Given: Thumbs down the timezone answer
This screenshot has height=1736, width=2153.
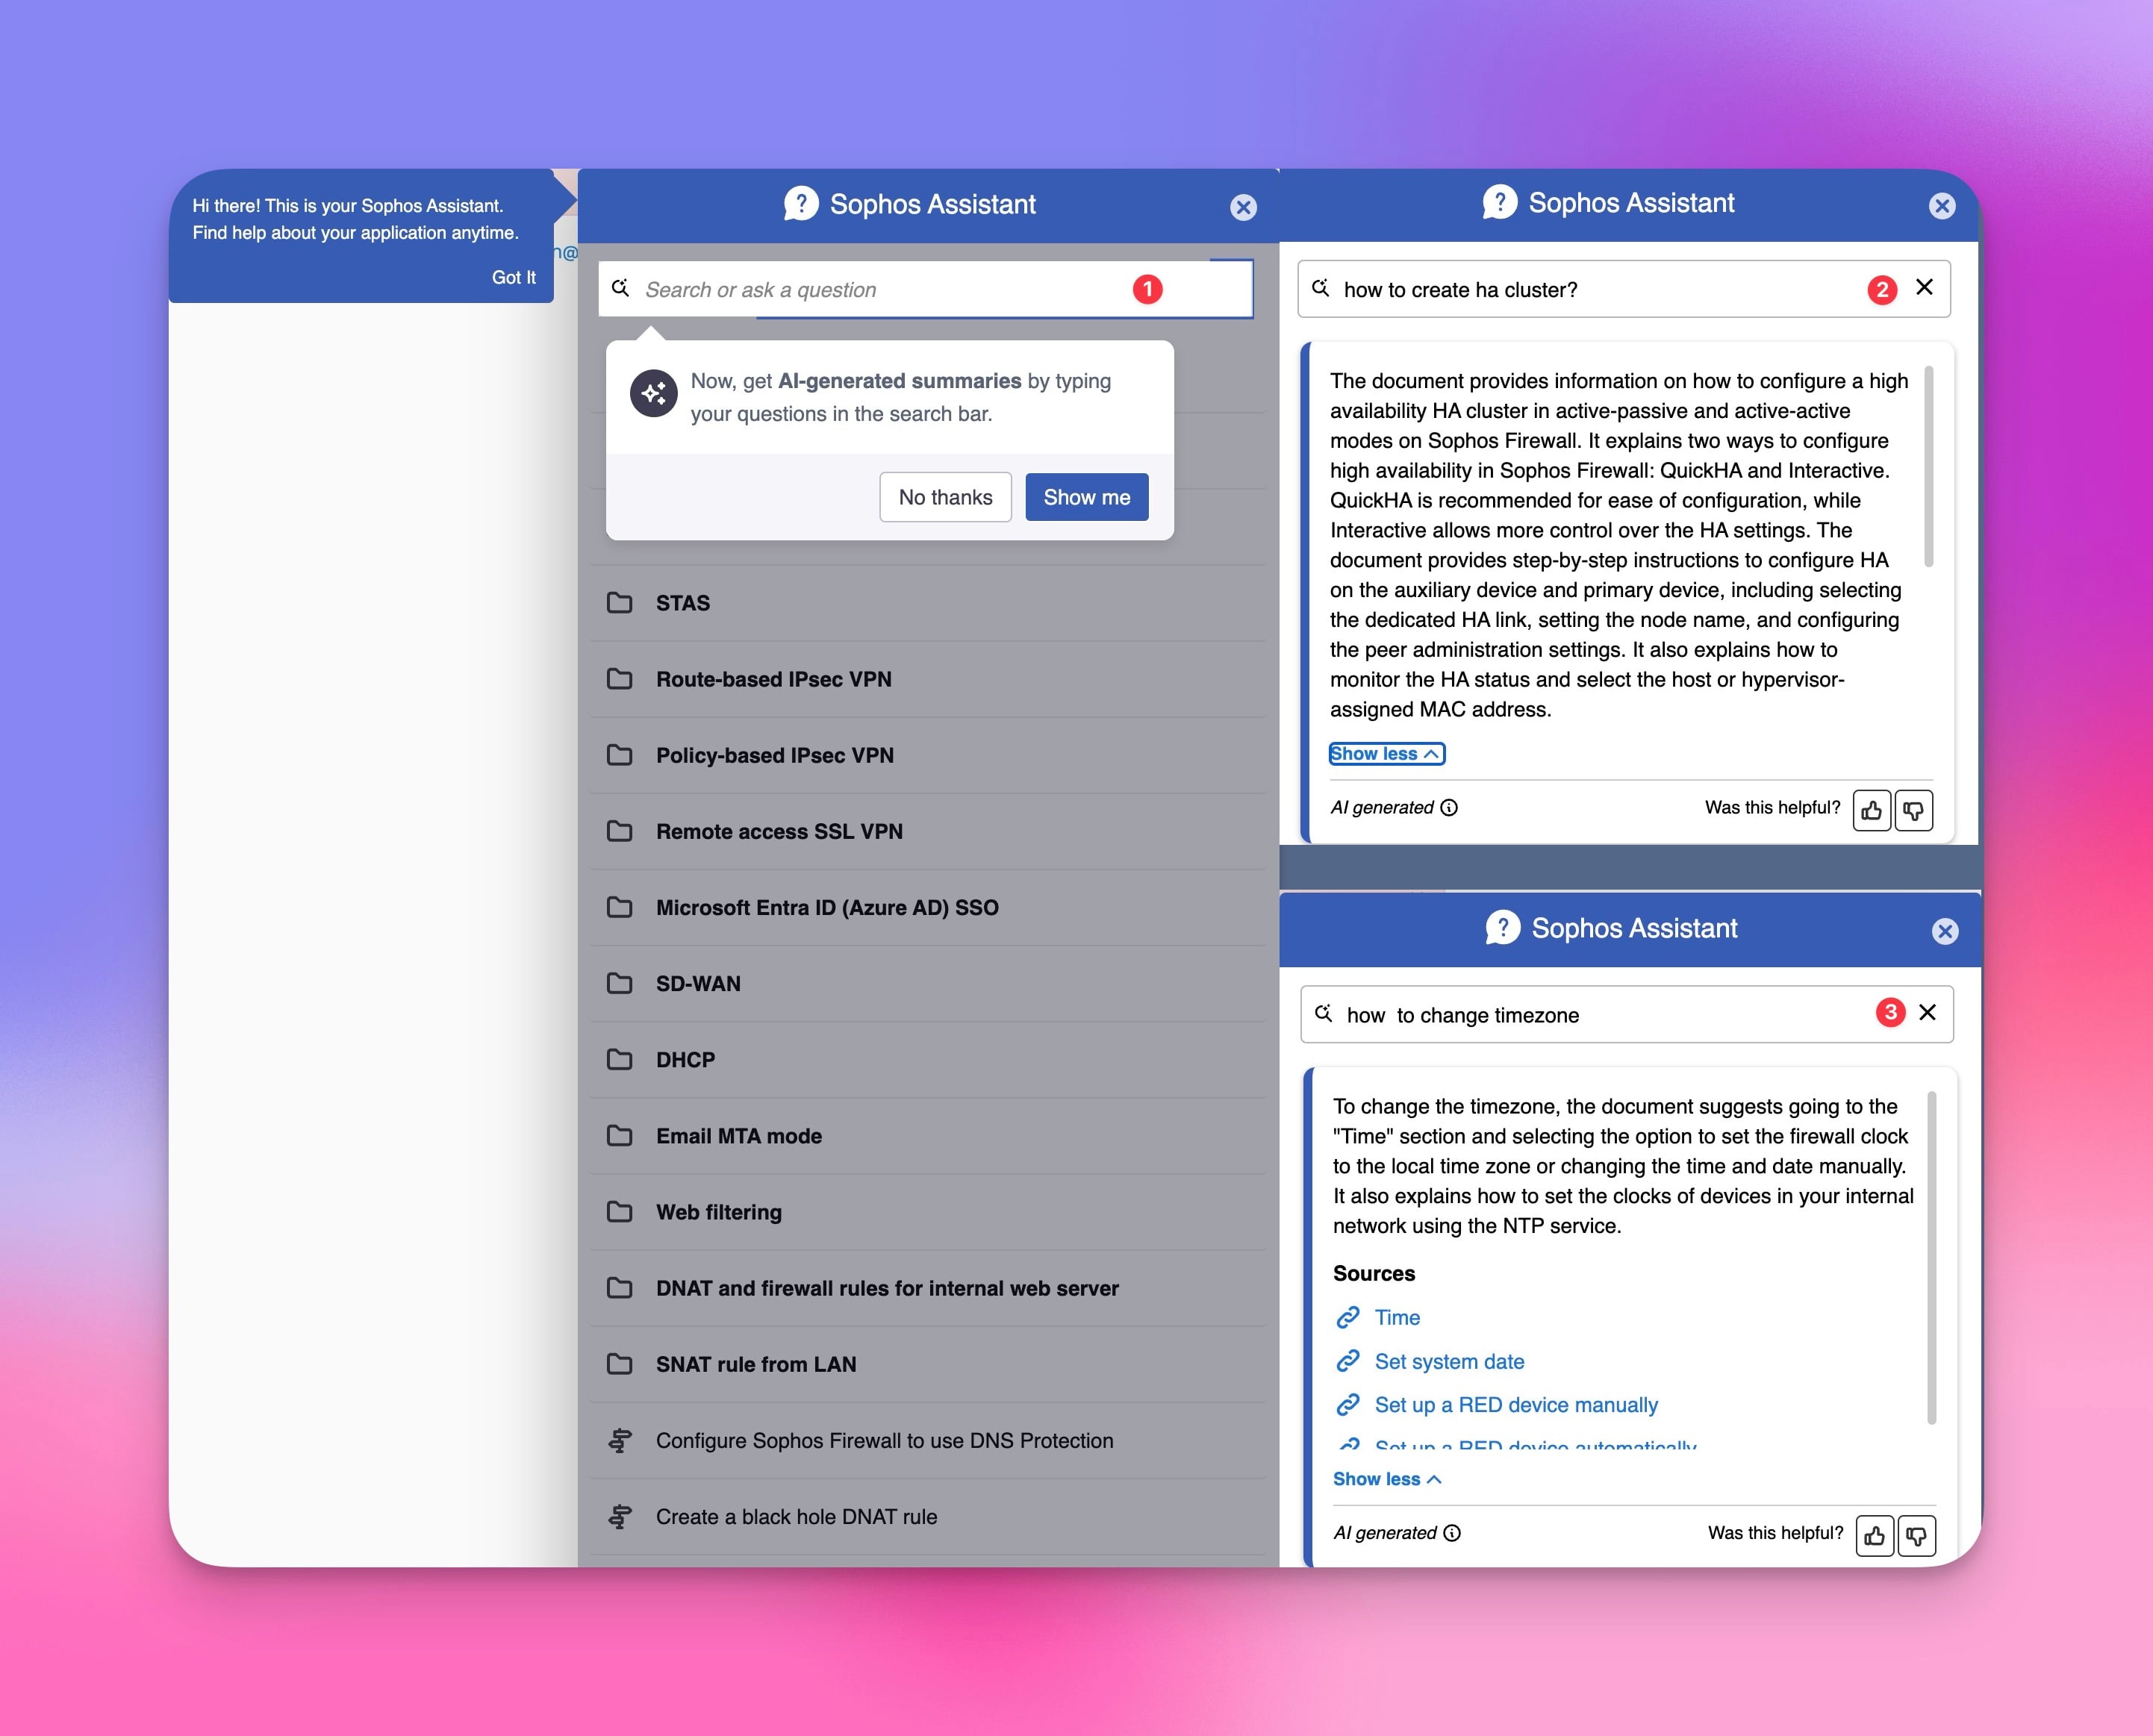Looking at the screenshot, I should pyautogui.click(x=1916, y=1535).
